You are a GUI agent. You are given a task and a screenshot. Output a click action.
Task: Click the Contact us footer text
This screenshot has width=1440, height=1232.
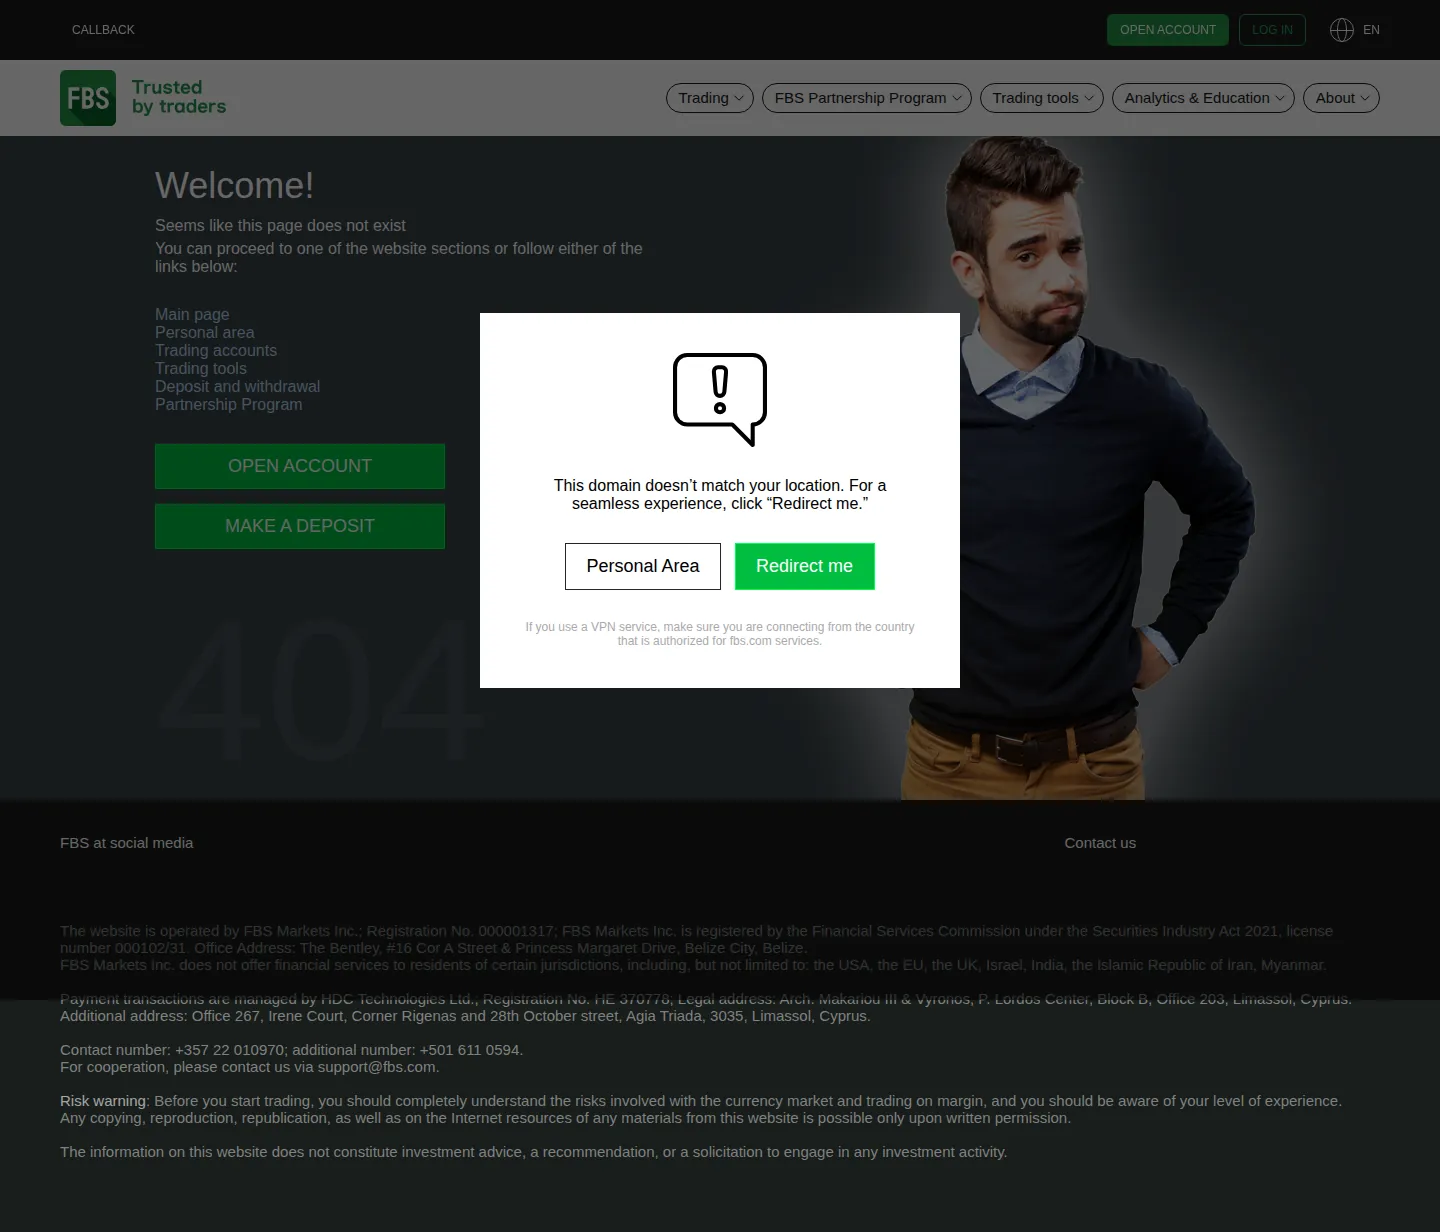point(1100,843)
